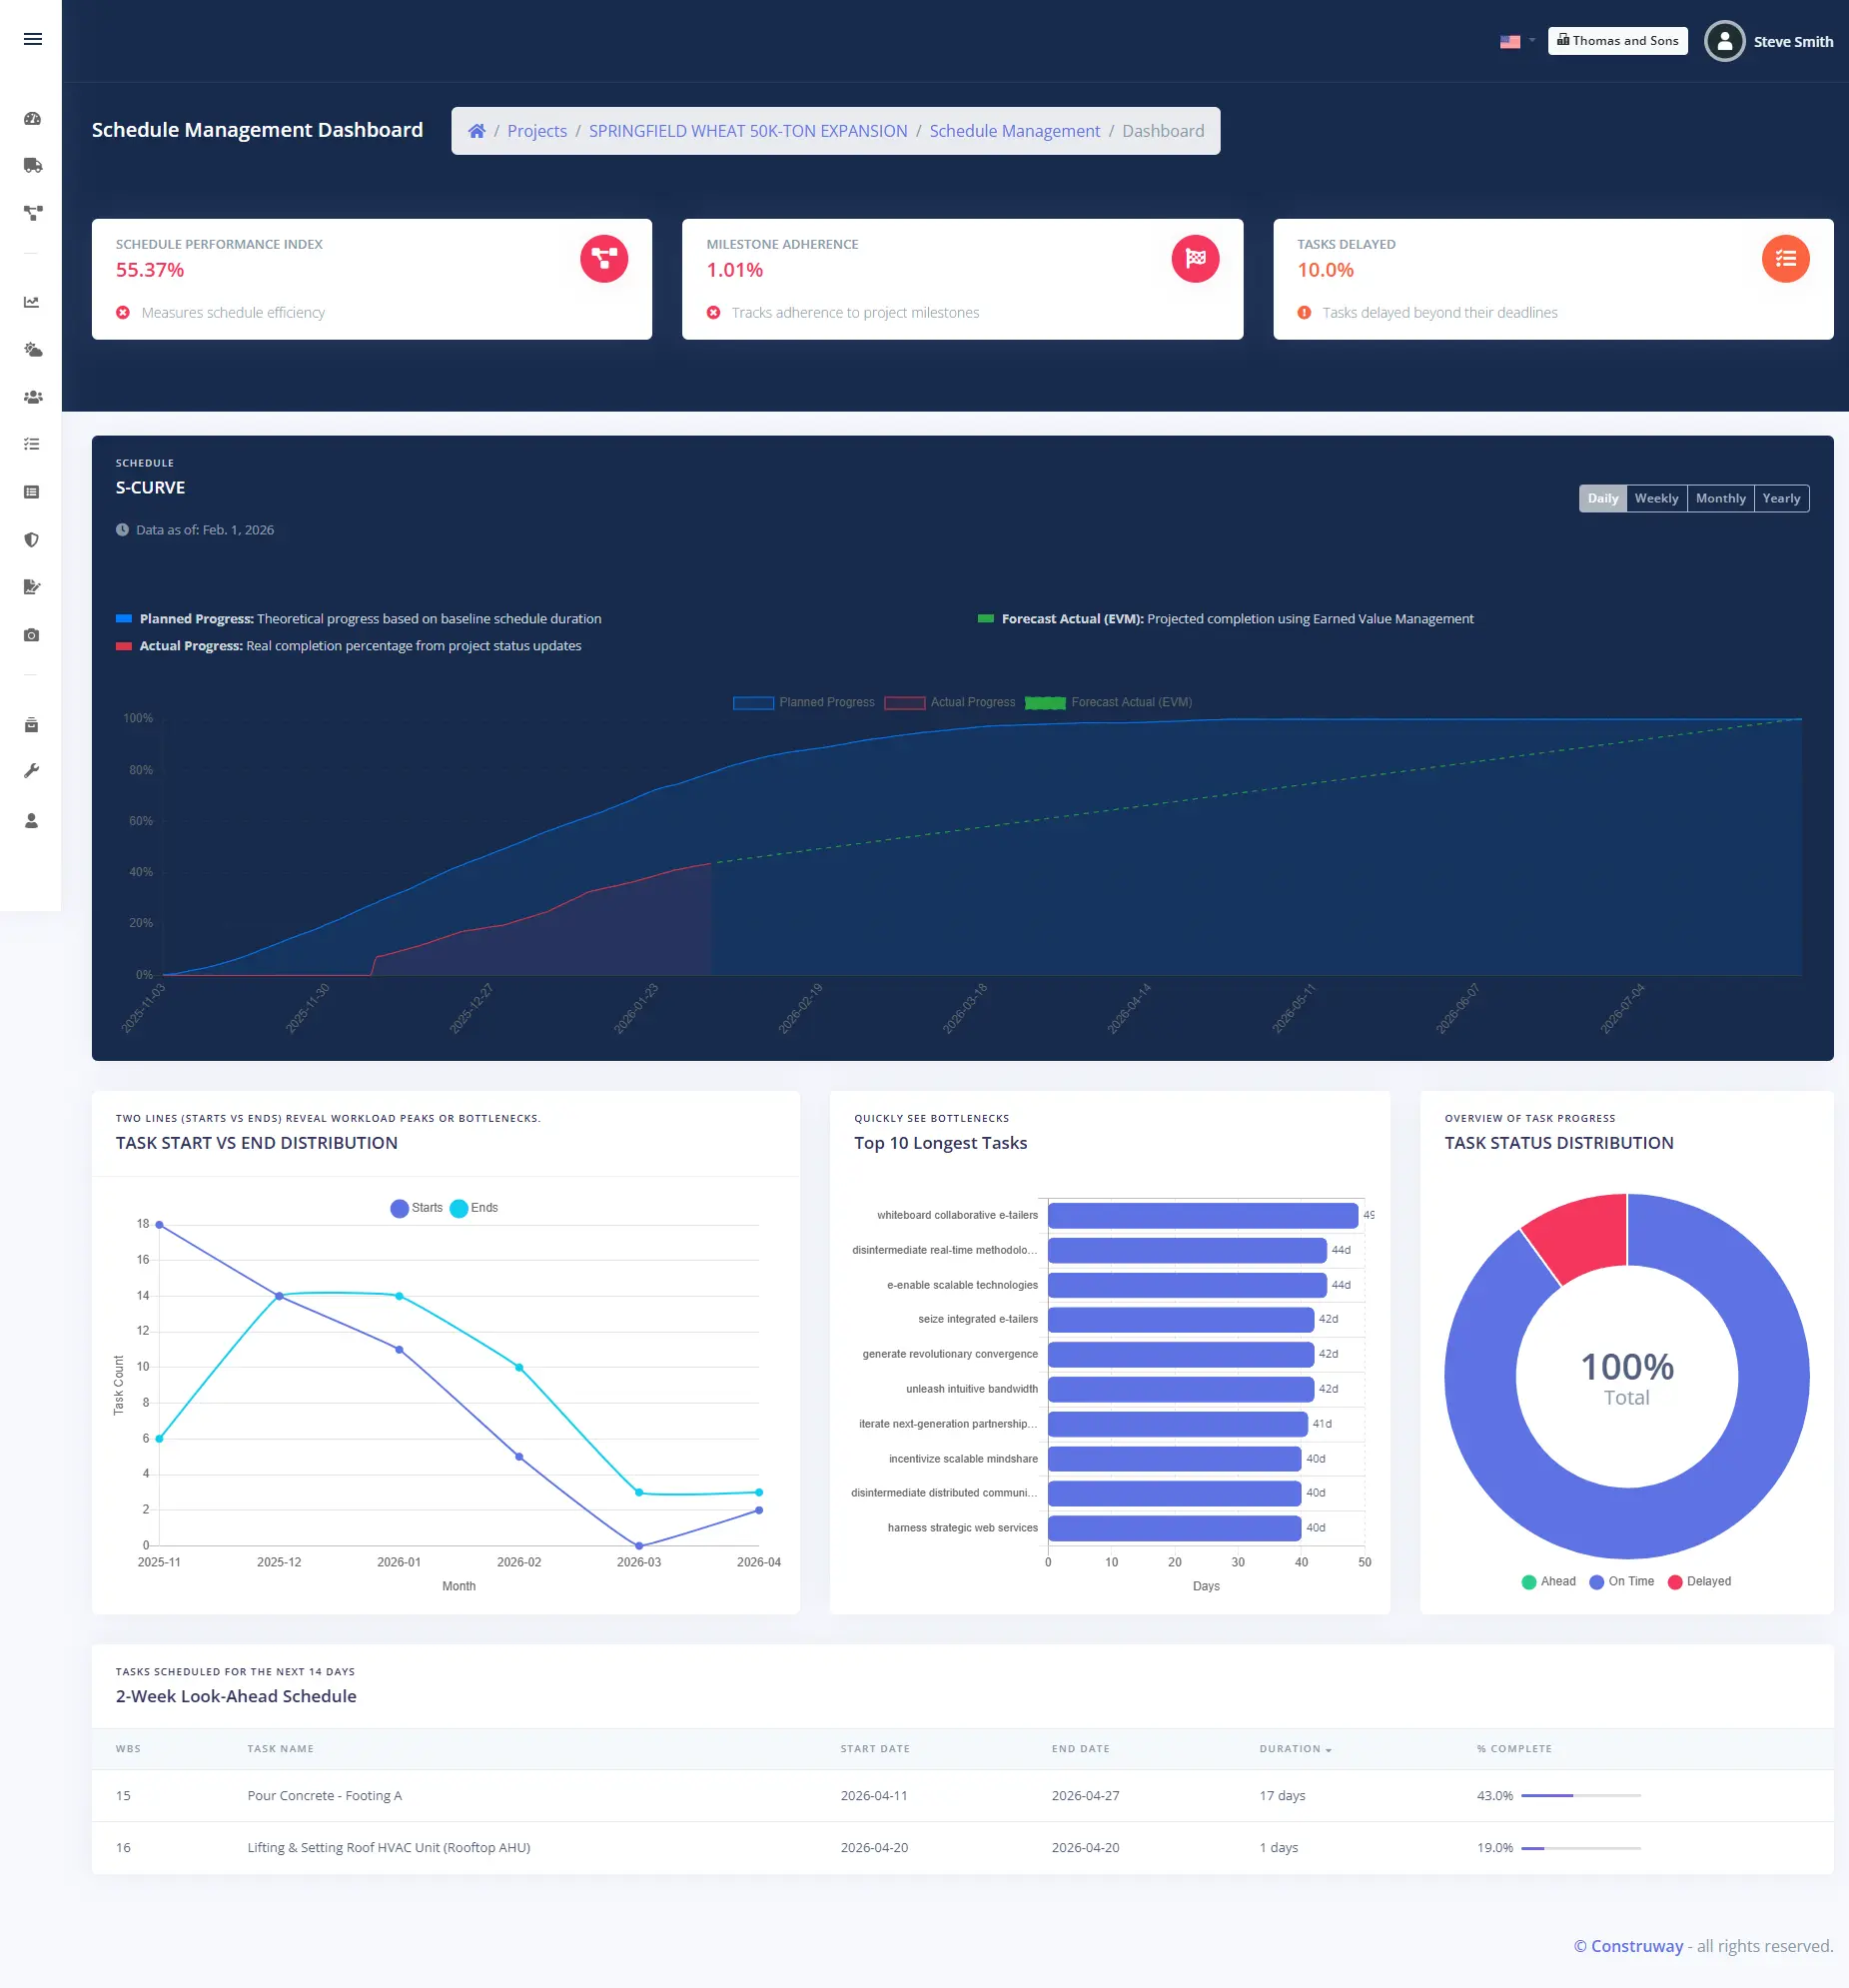Click the home icon in breadcrumb
This screenshot has height=1988, width=1849.
[477, 131]
